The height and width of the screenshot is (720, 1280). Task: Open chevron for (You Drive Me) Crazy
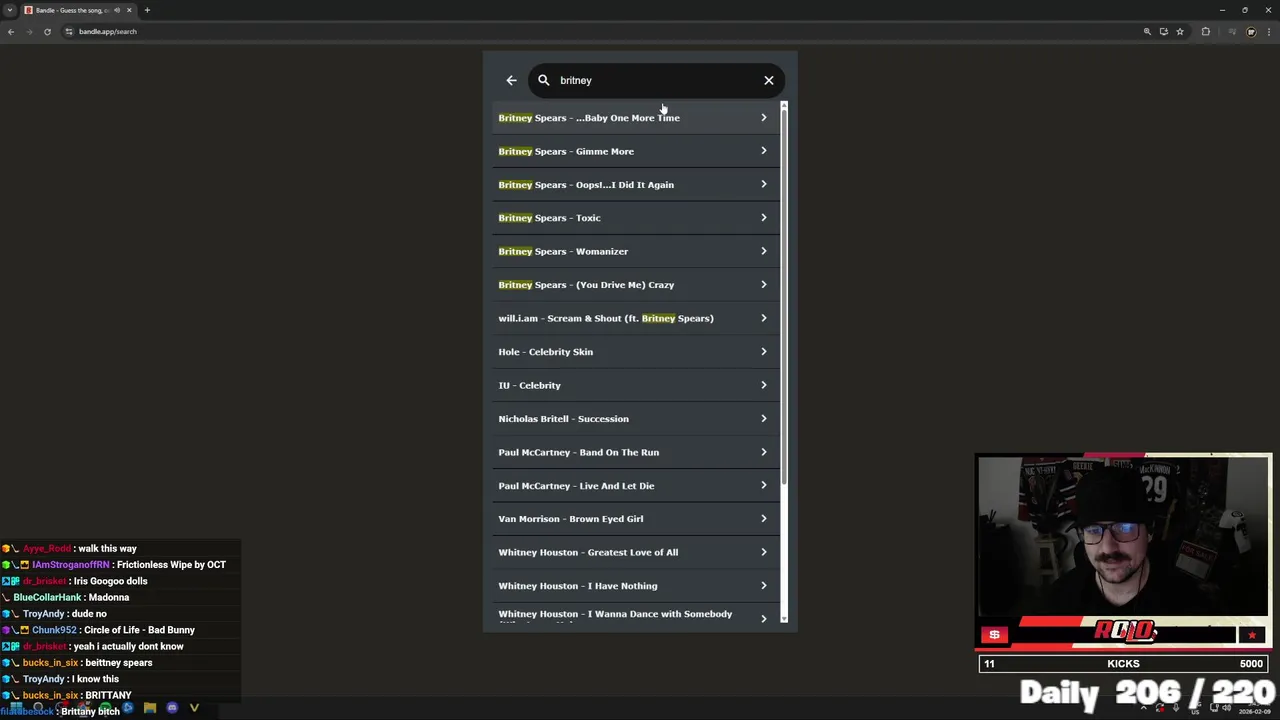pyautogui.click(x=763, y=285)
